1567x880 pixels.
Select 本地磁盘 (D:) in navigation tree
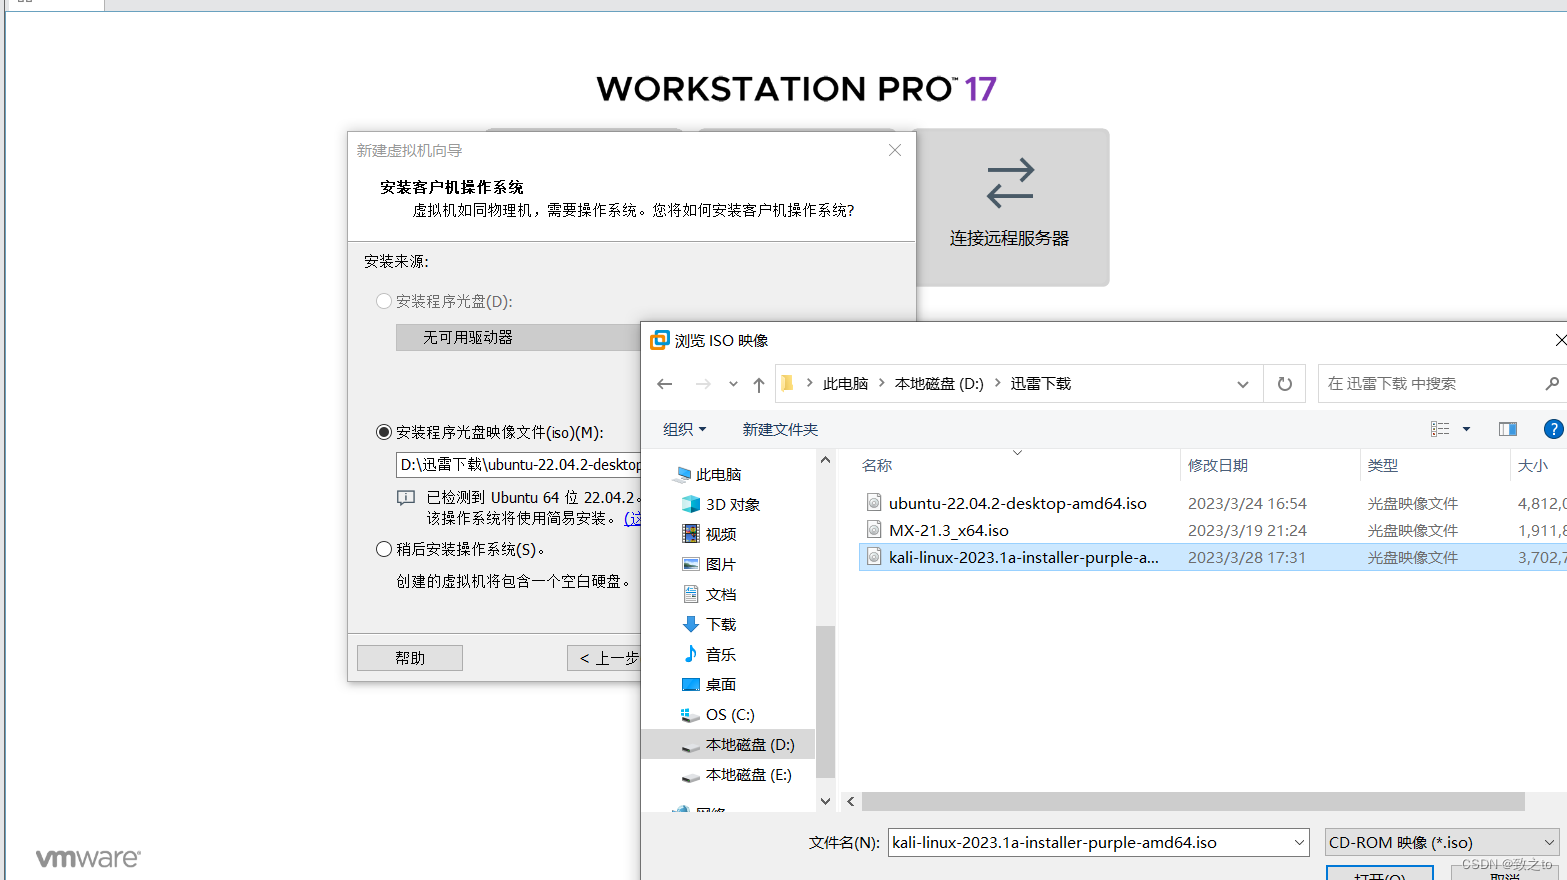(x=729, y=744)
